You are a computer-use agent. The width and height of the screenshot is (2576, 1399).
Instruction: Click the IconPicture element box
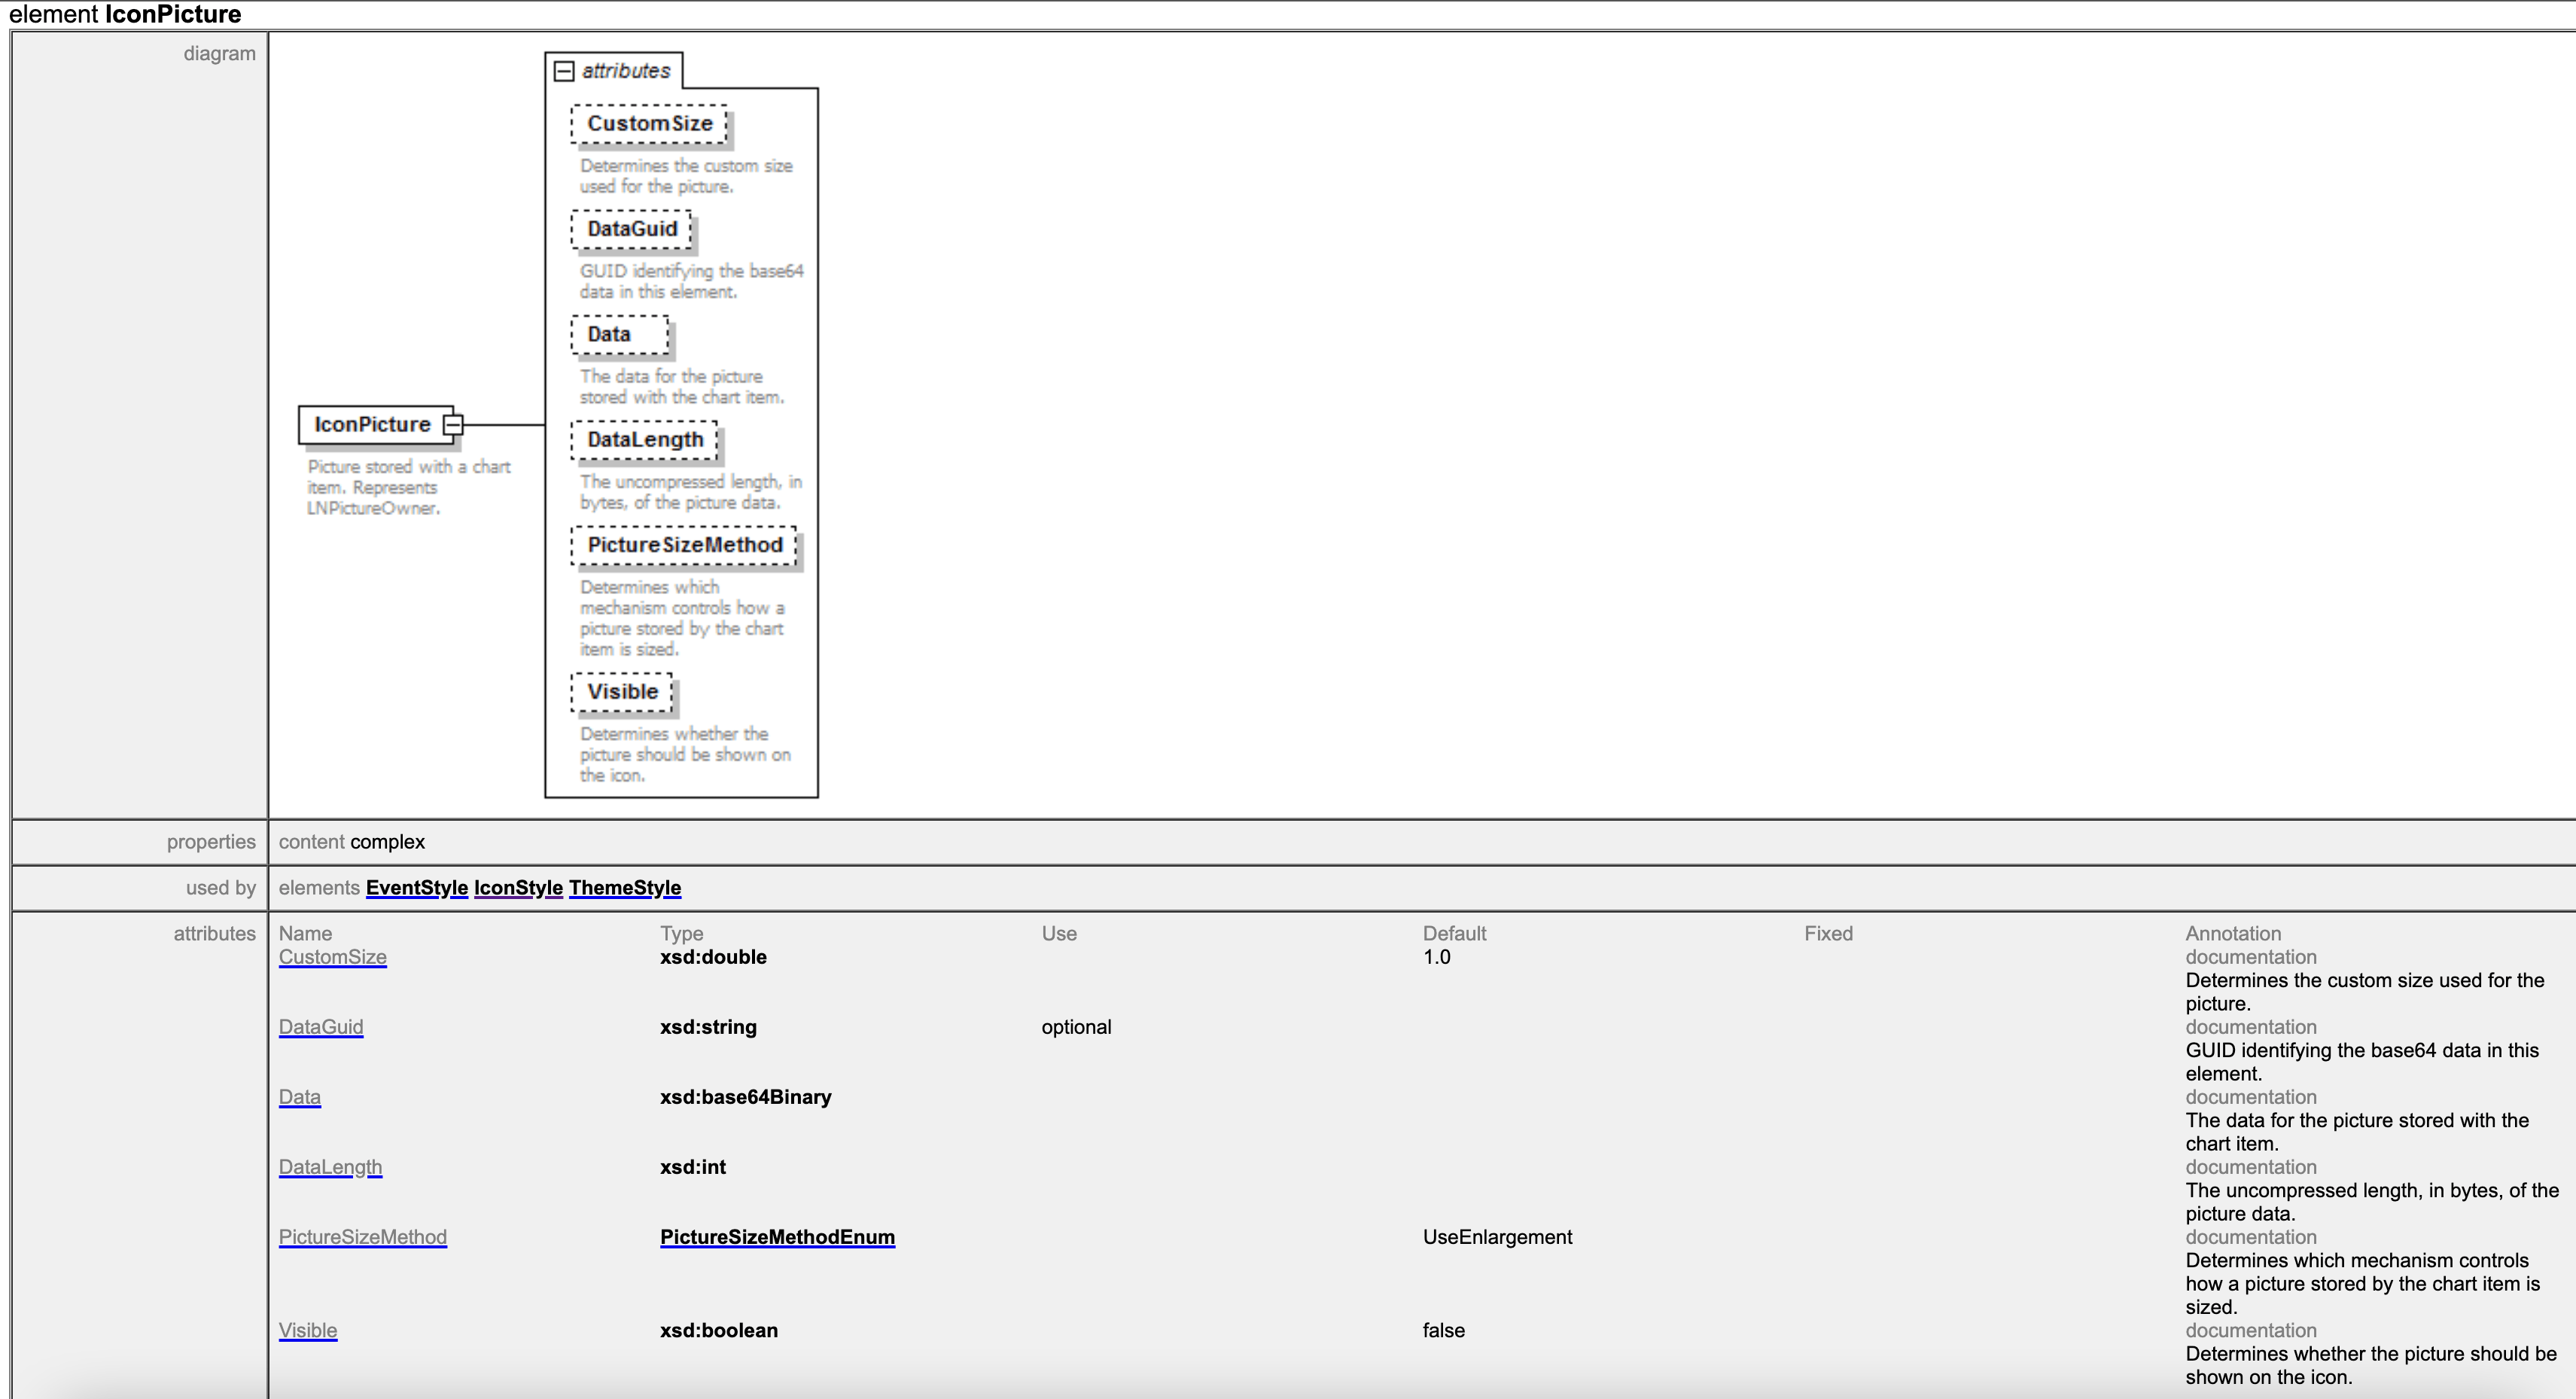click(372, 425)
